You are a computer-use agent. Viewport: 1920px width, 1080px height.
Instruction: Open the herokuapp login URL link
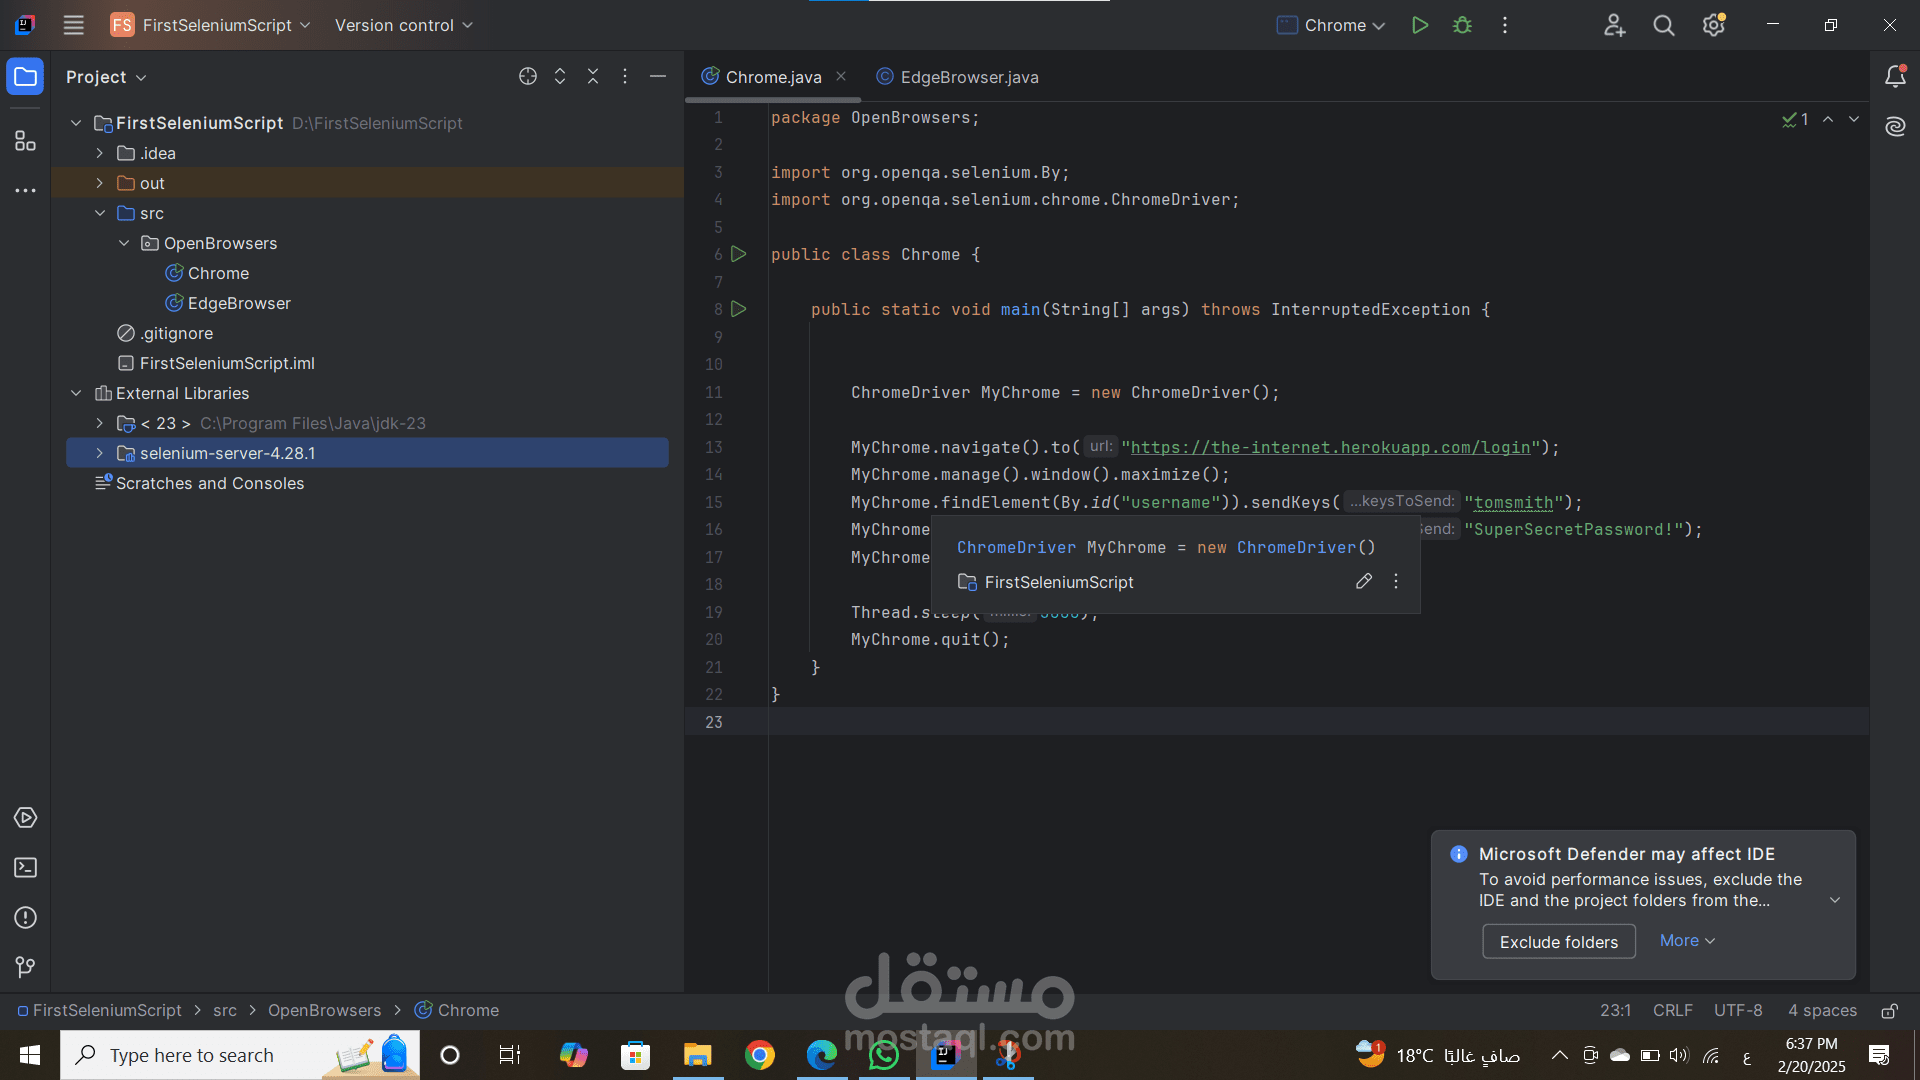pyautogui.click(x=1330, y=448)
